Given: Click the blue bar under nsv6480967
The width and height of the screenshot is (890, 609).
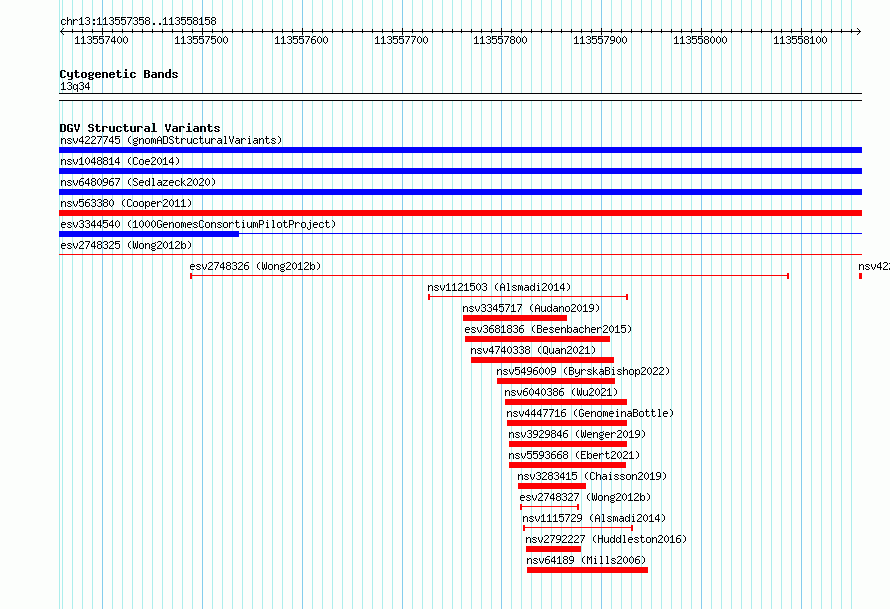Looking at the screenshot, I should pos(460,192).
